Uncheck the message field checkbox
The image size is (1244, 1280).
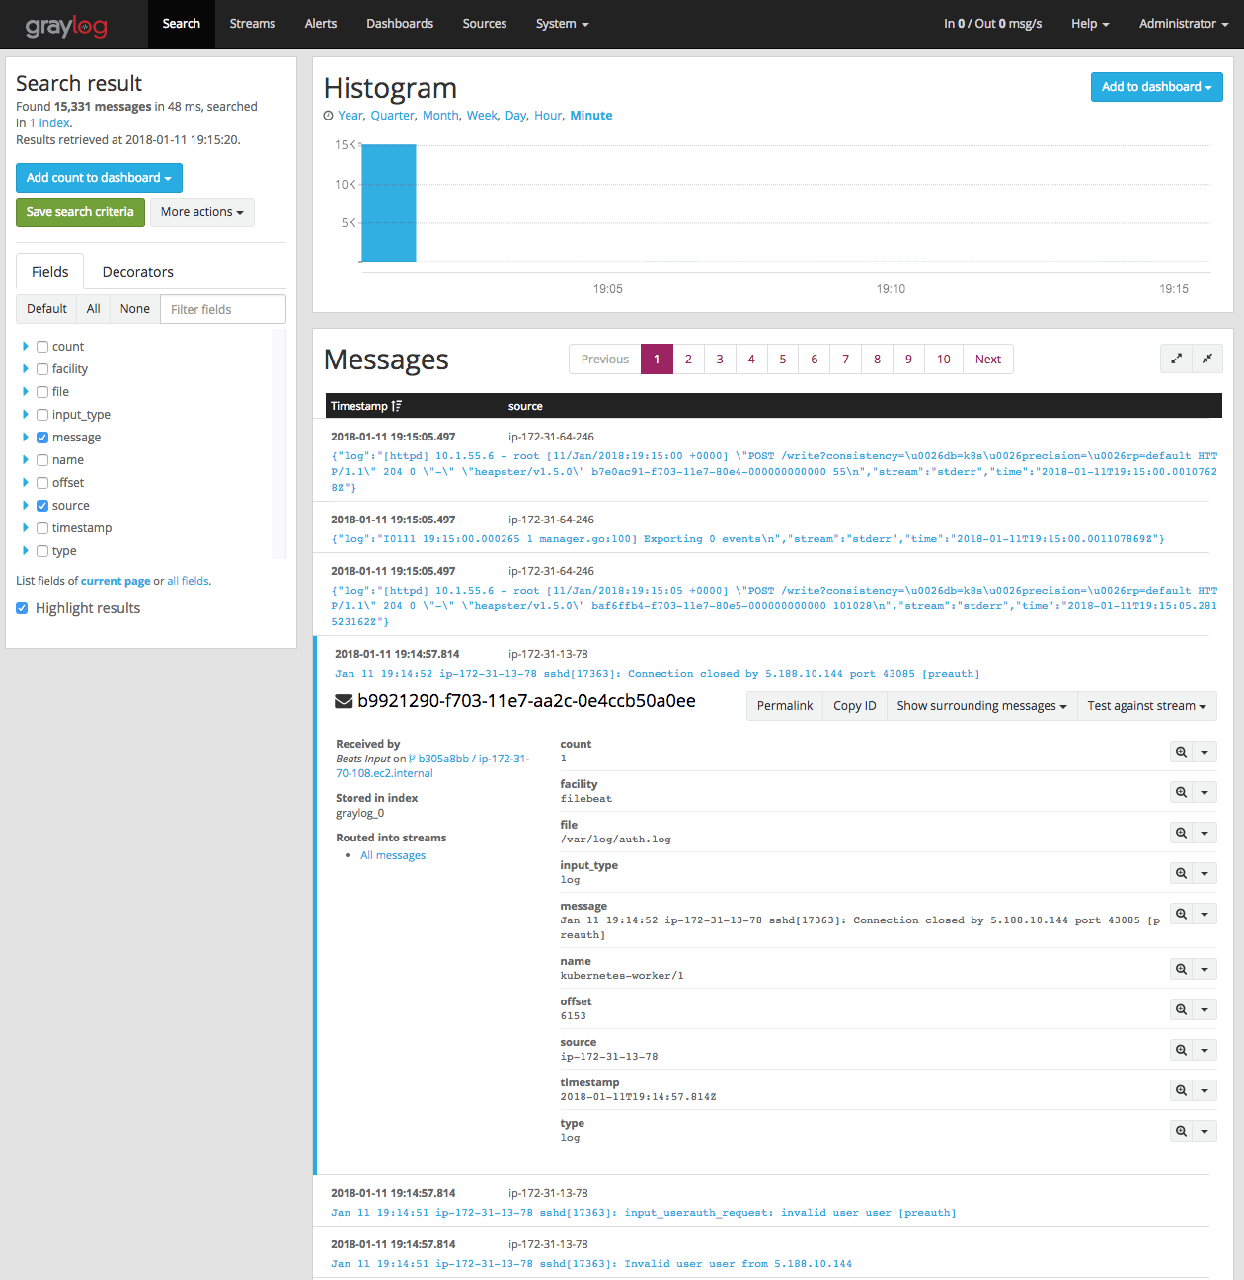tap(43, 438)
